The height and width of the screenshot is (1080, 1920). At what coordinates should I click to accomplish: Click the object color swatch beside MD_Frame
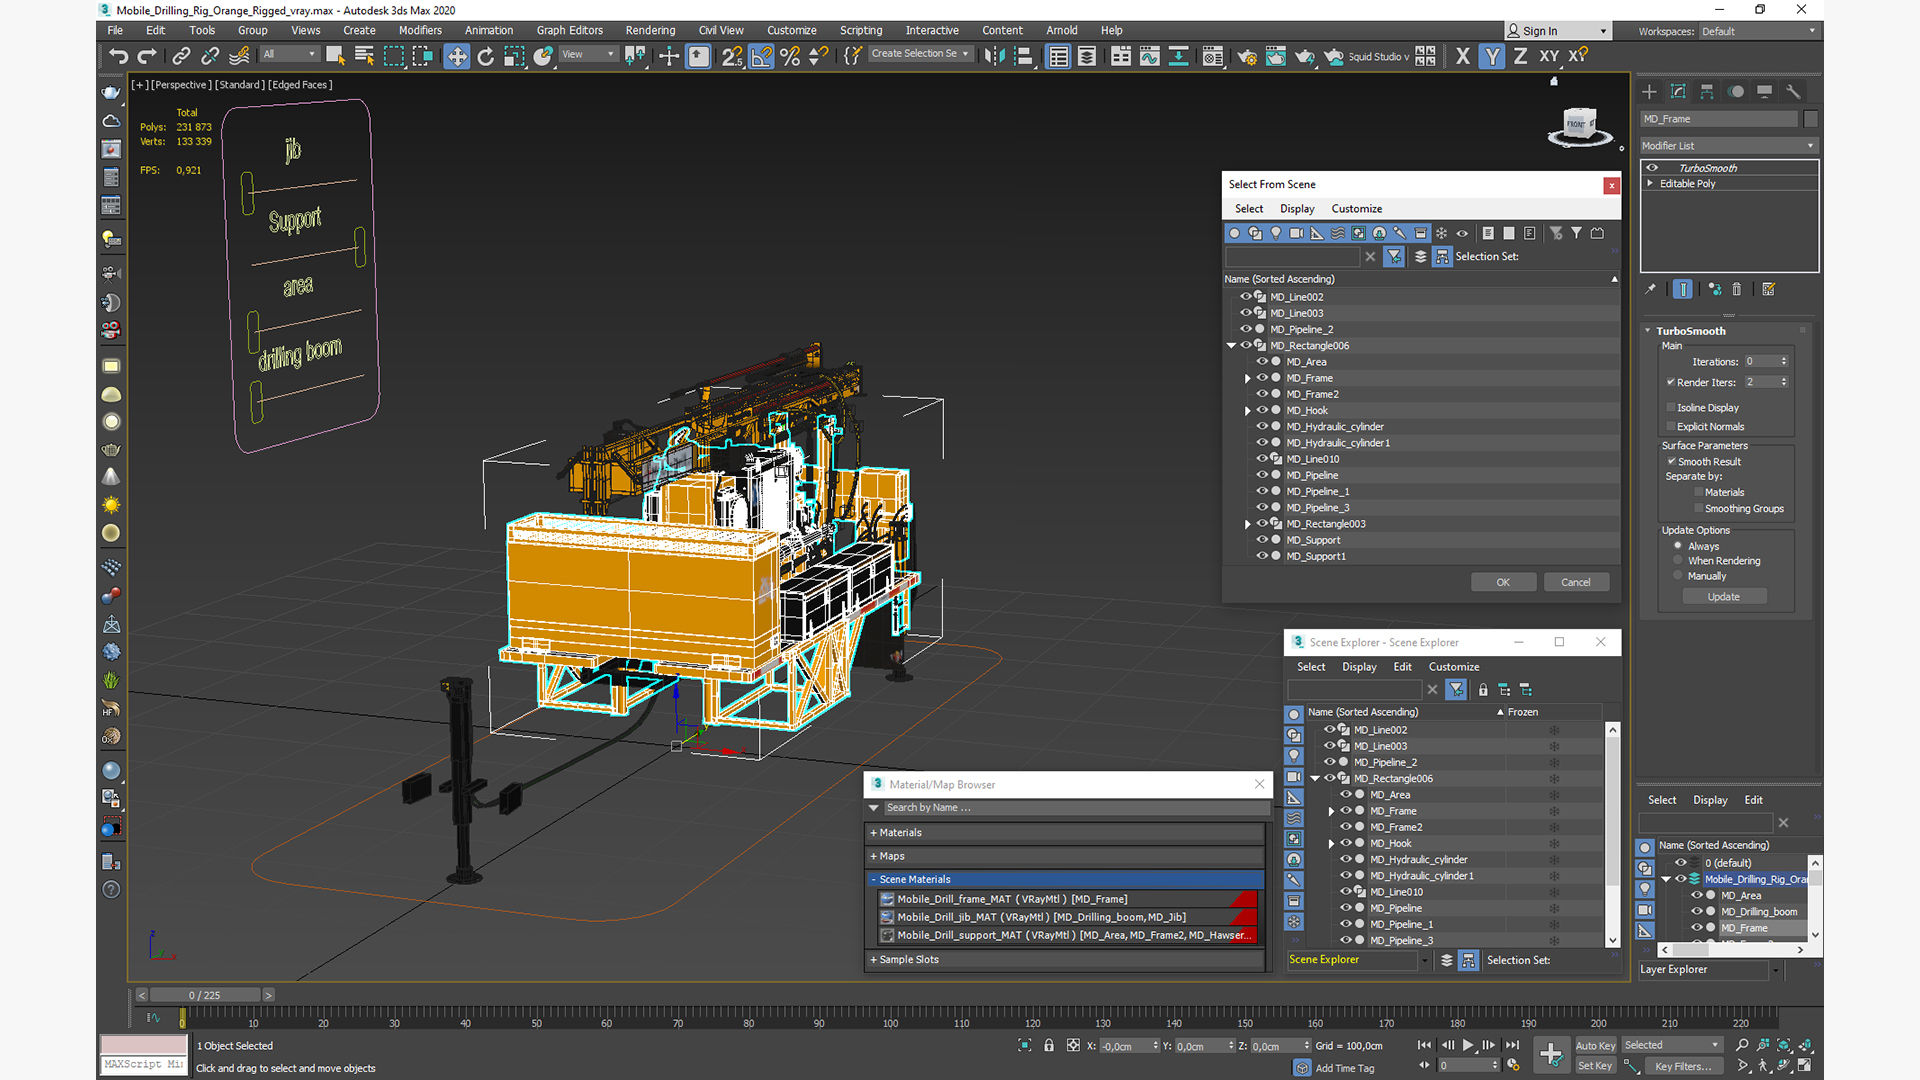tap(1811, 118)
